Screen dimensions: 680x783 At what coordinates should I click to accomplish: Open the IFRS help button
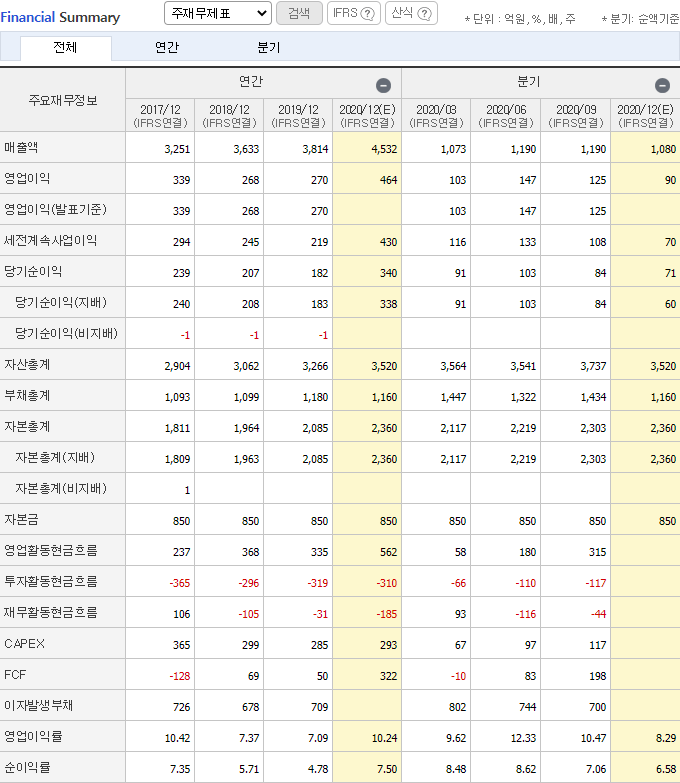pos(354,13)
